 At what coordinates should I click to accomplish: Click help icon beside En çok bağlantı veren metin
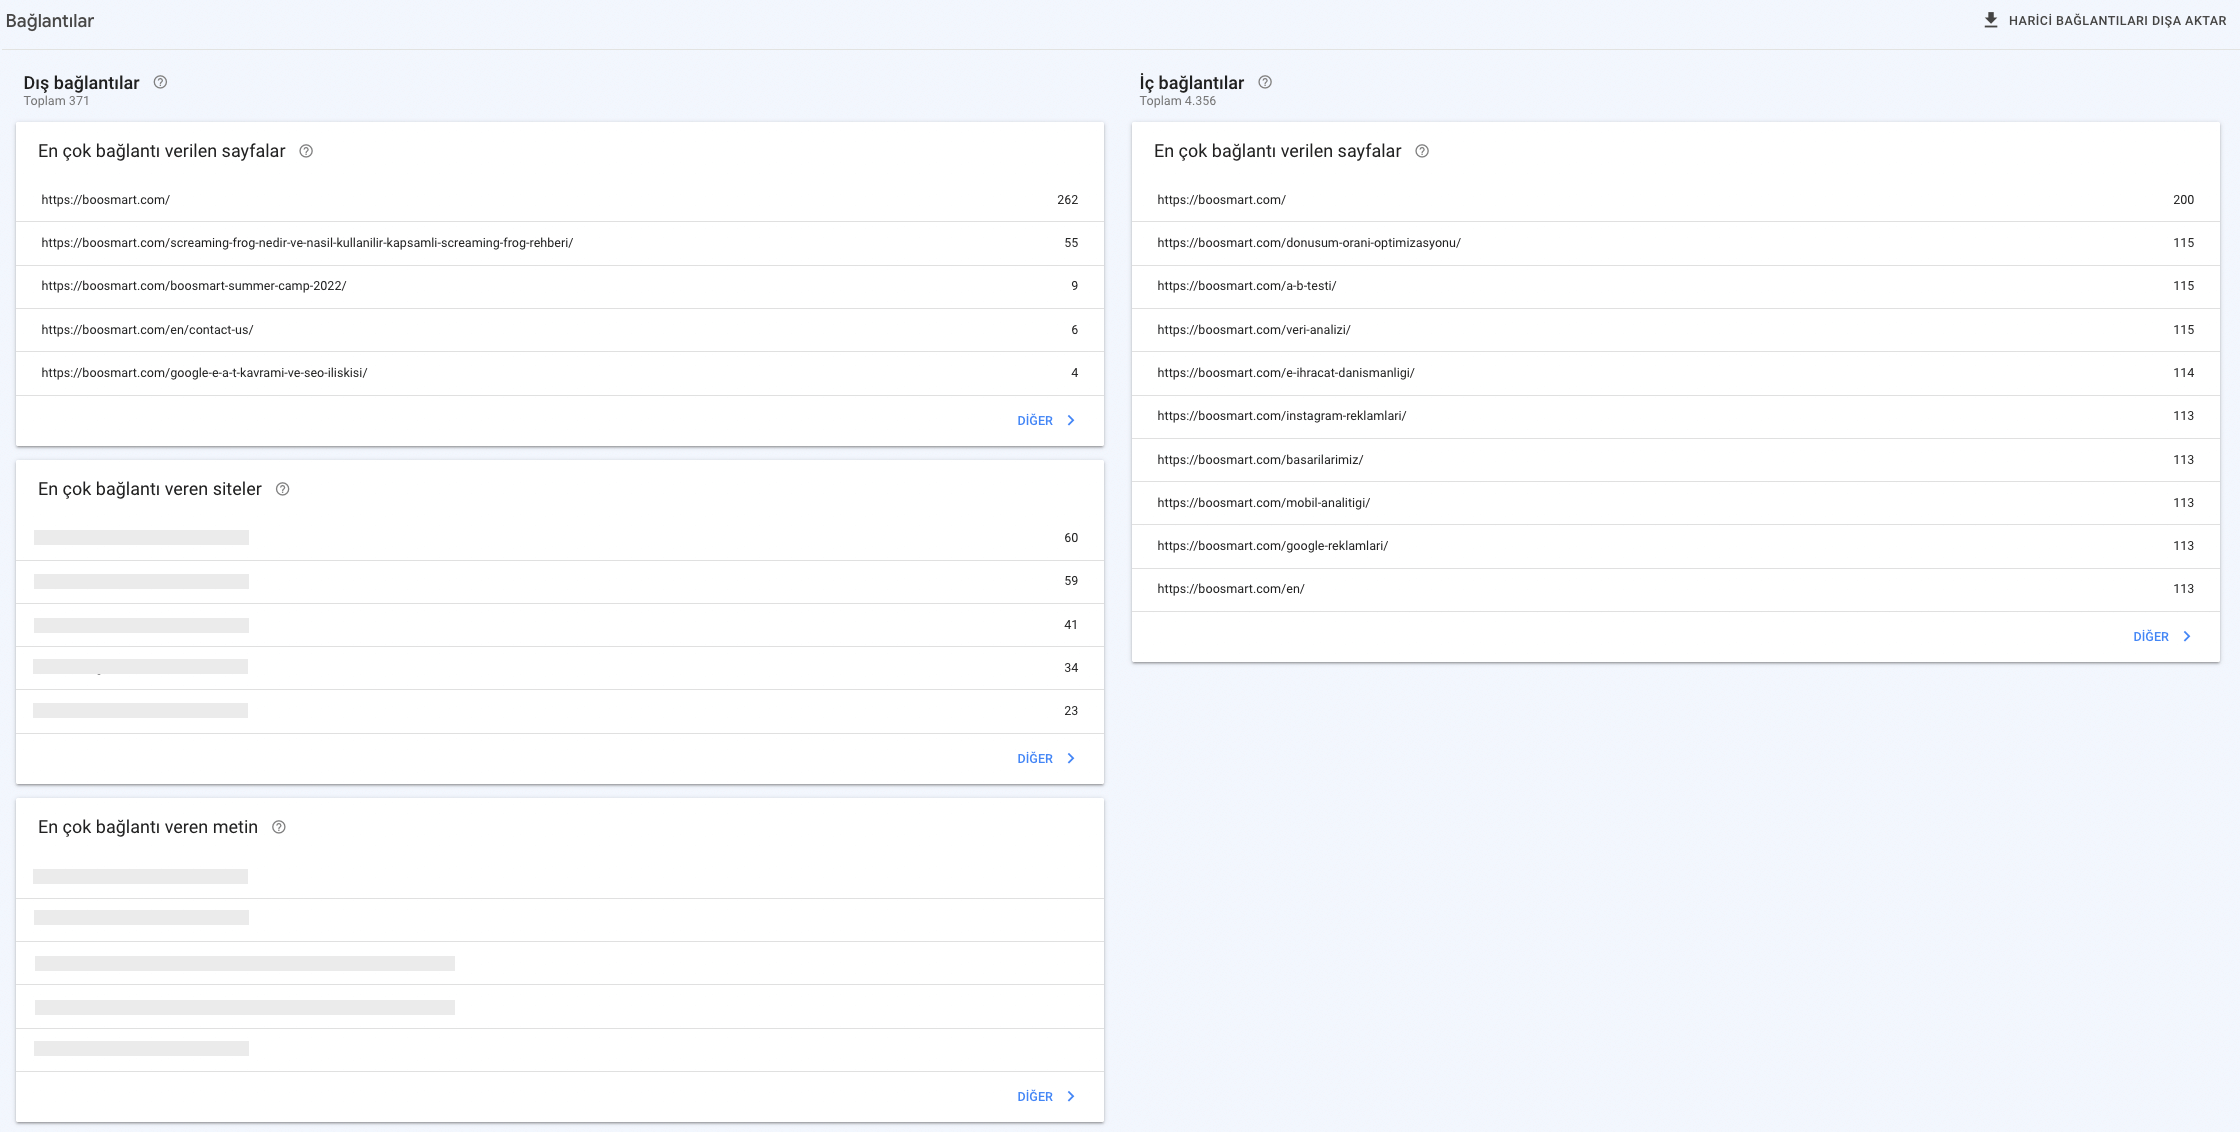(x=279, y=827)
